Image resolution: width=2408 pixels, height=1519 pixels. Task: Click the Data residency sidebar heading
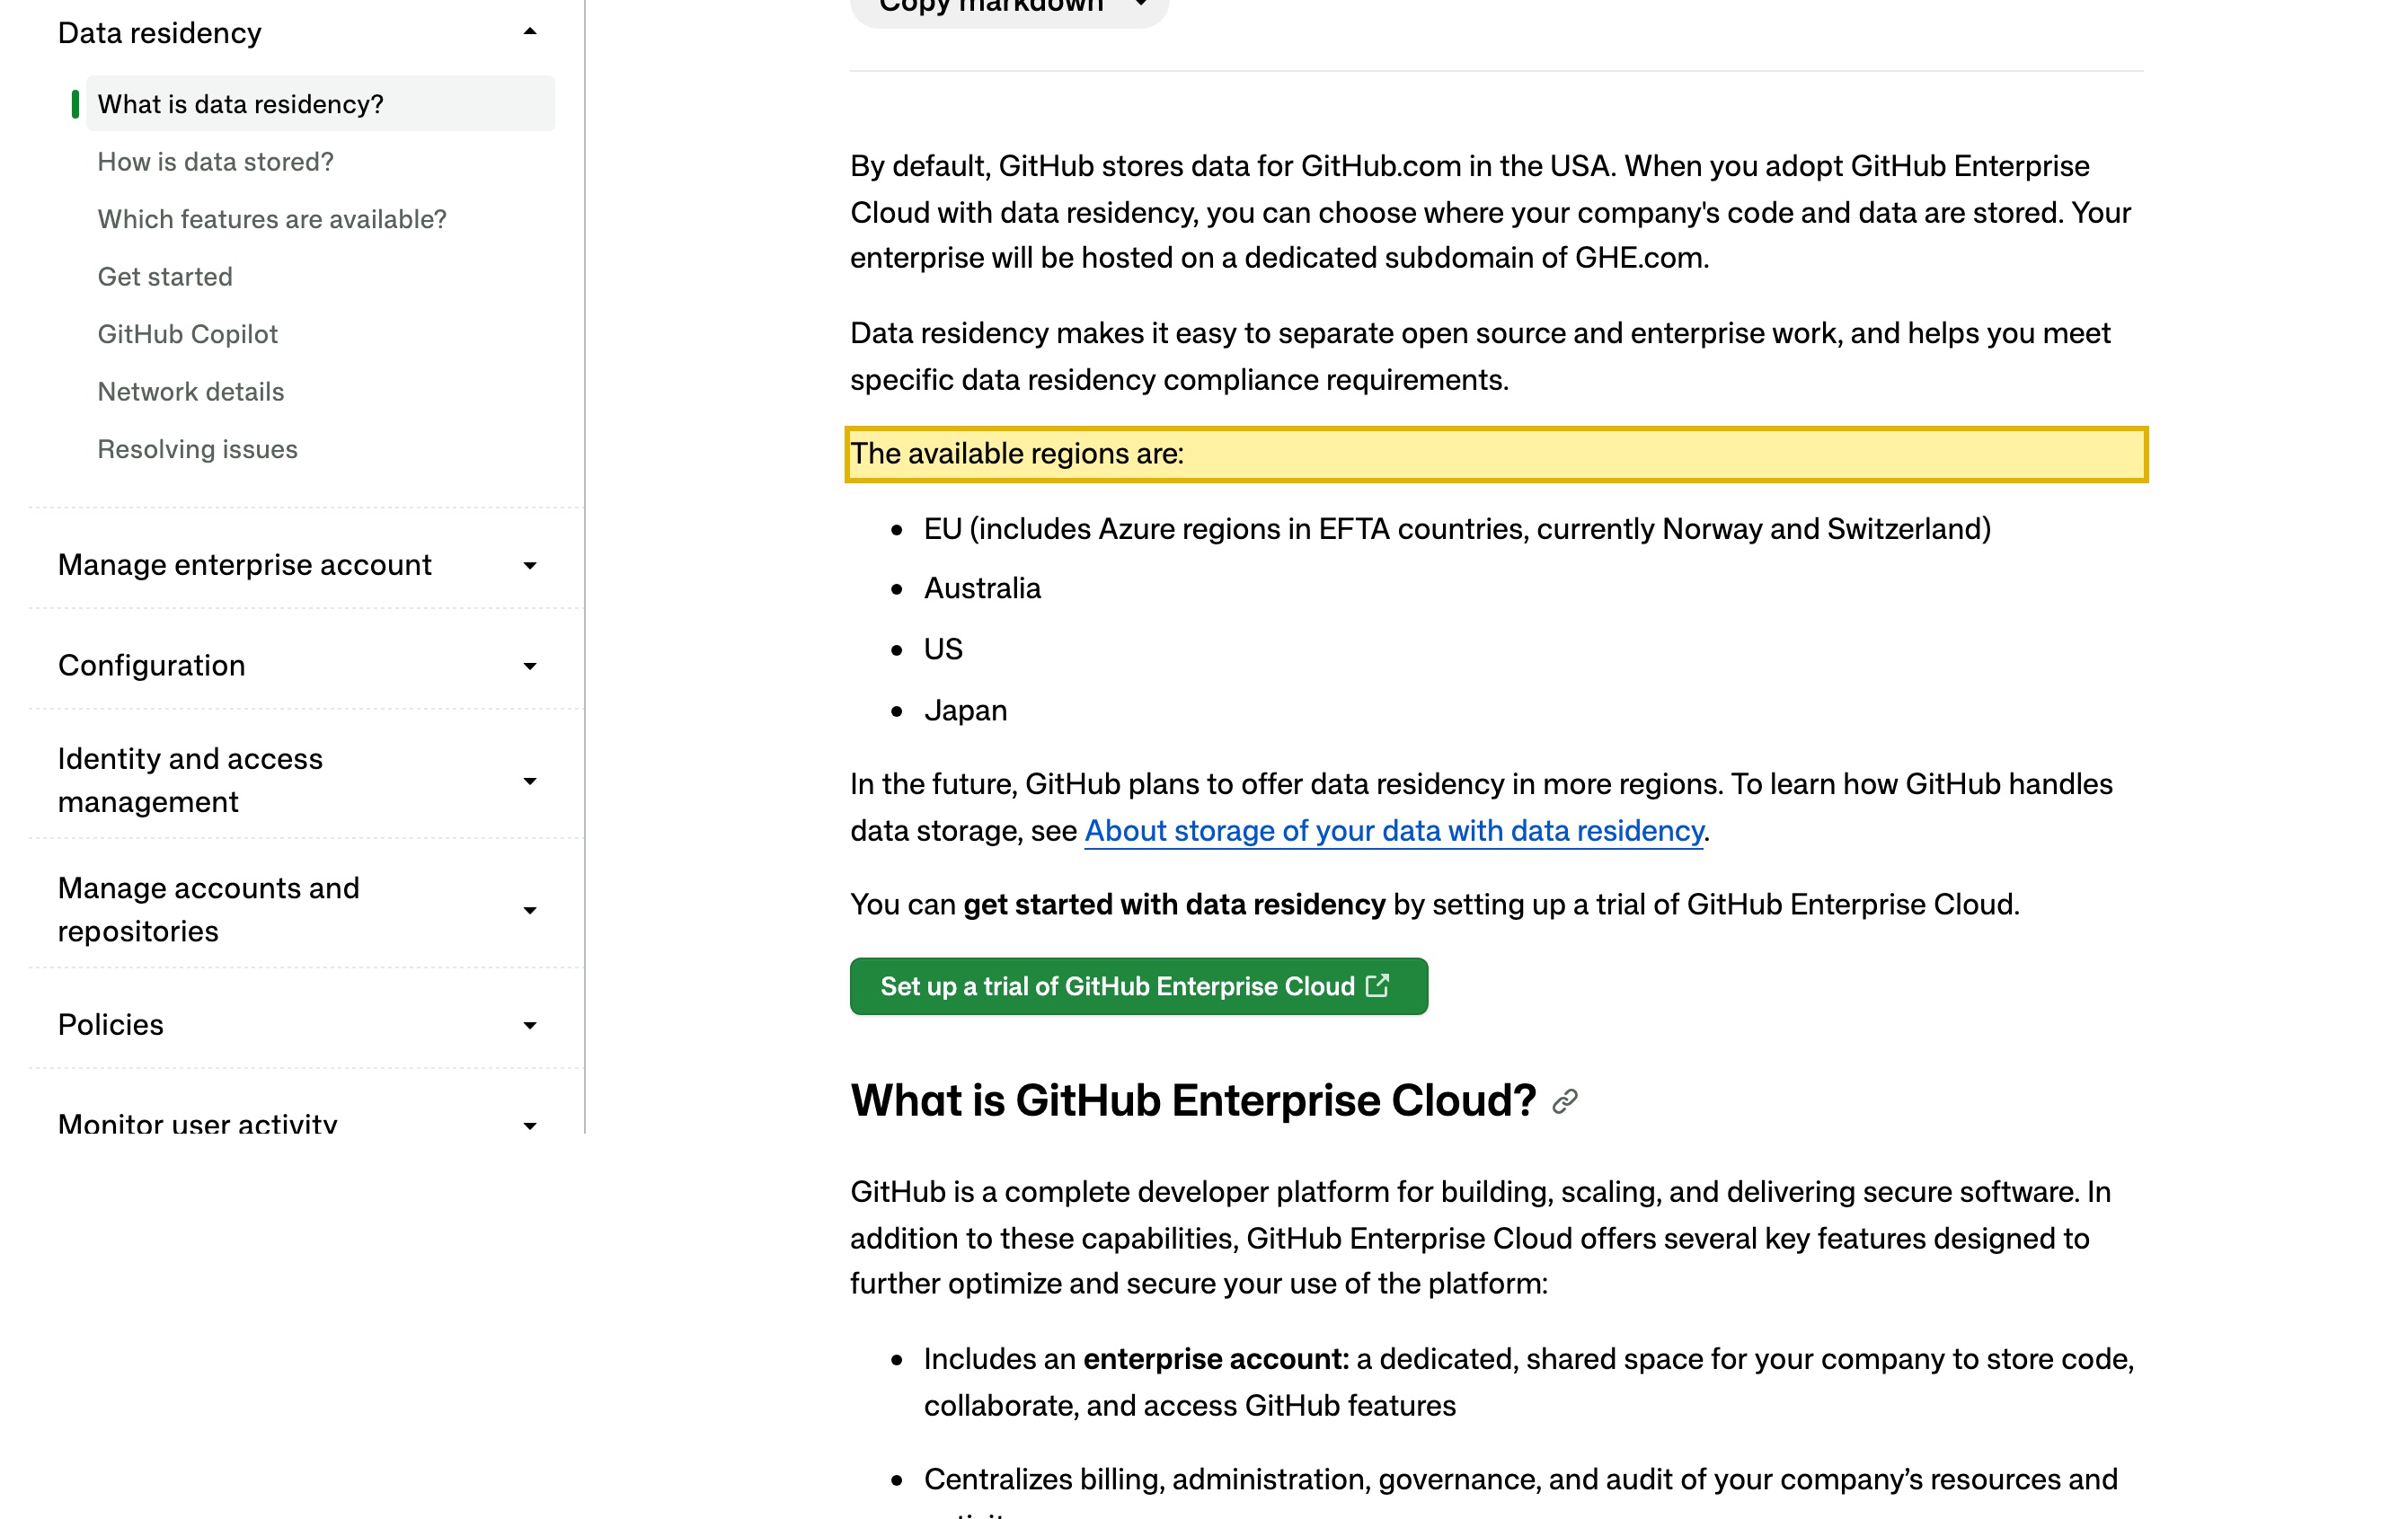click(160, 33)
